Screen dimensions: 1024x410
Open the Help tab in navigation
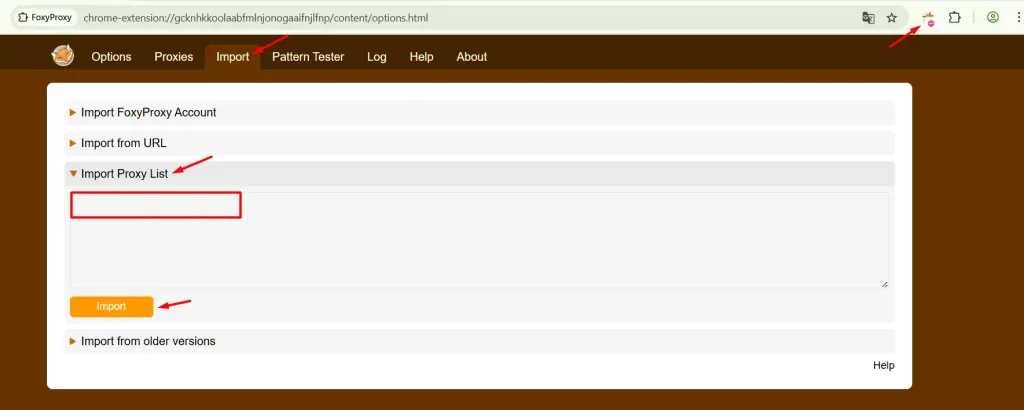[421, 57]
